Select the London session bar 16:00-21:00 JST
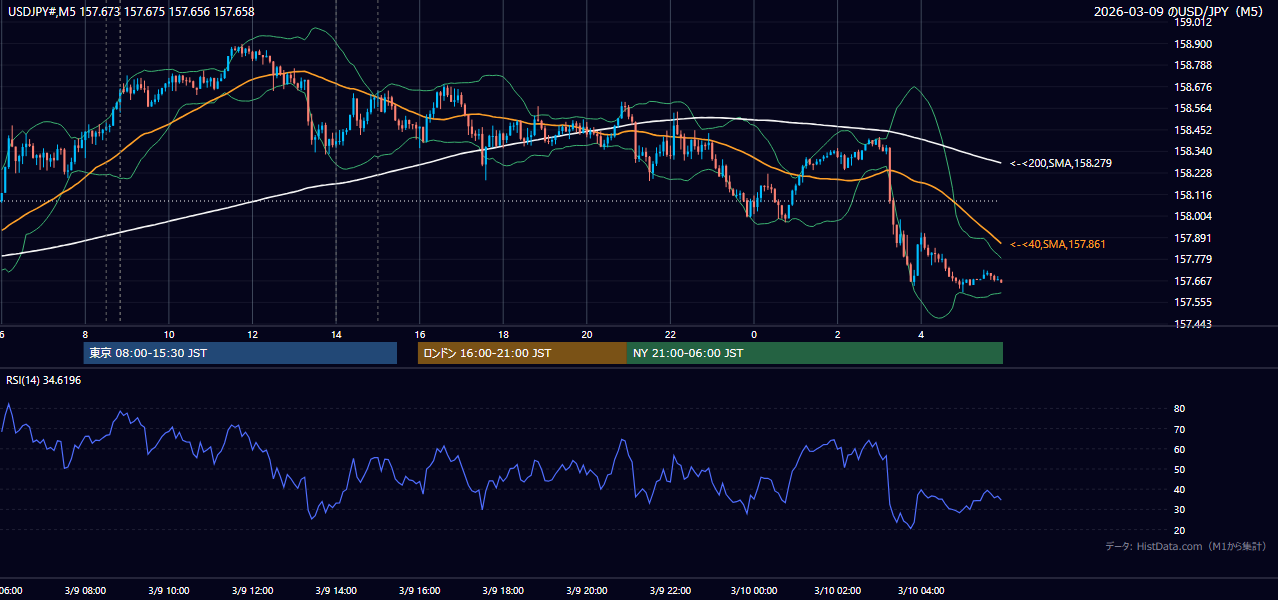 click(522, 353)
